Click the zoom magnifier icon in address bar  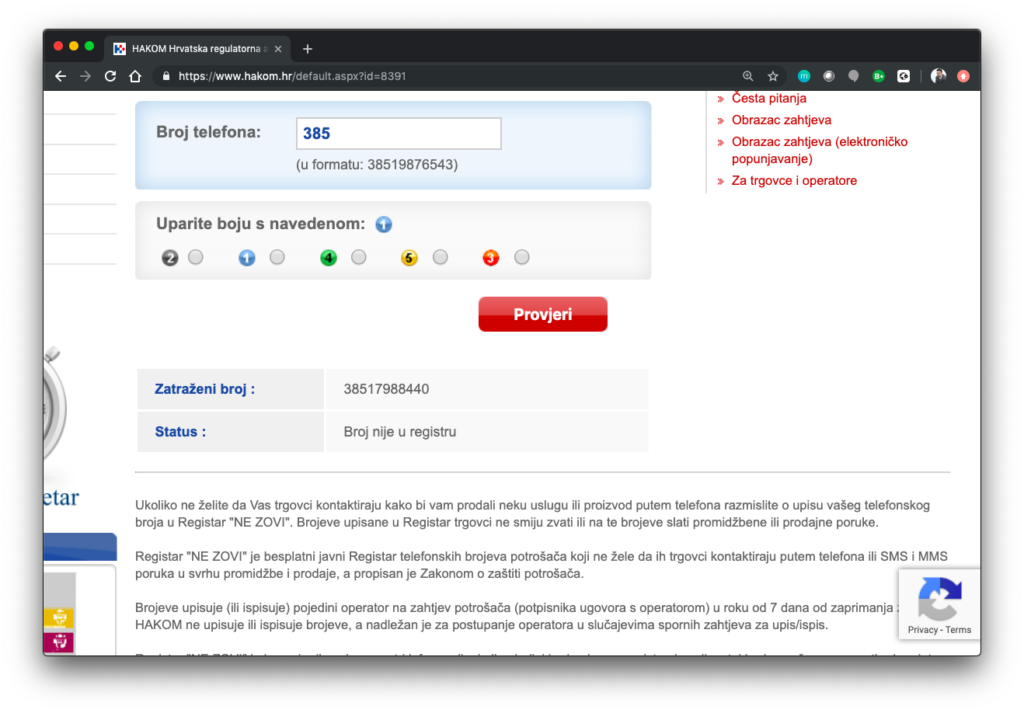pos(748,76)
